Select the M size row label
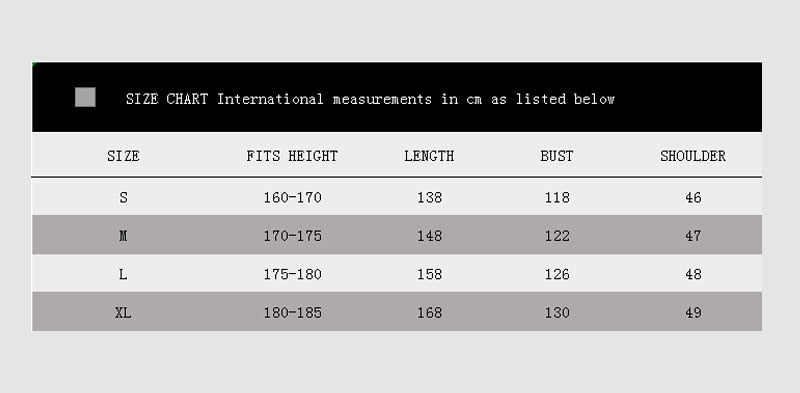The width and height of the screenshot is (800, 393). (123, 236)
